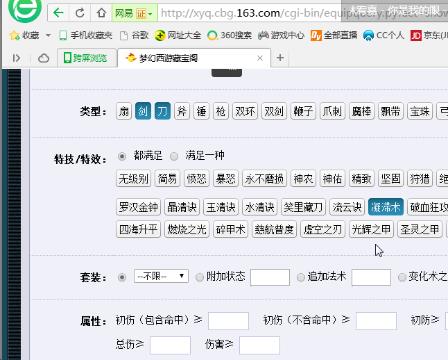The width and height of the screenshot is (448, 360).
Task: Open the 网易 site certificate badge
Action: (134, 13)
